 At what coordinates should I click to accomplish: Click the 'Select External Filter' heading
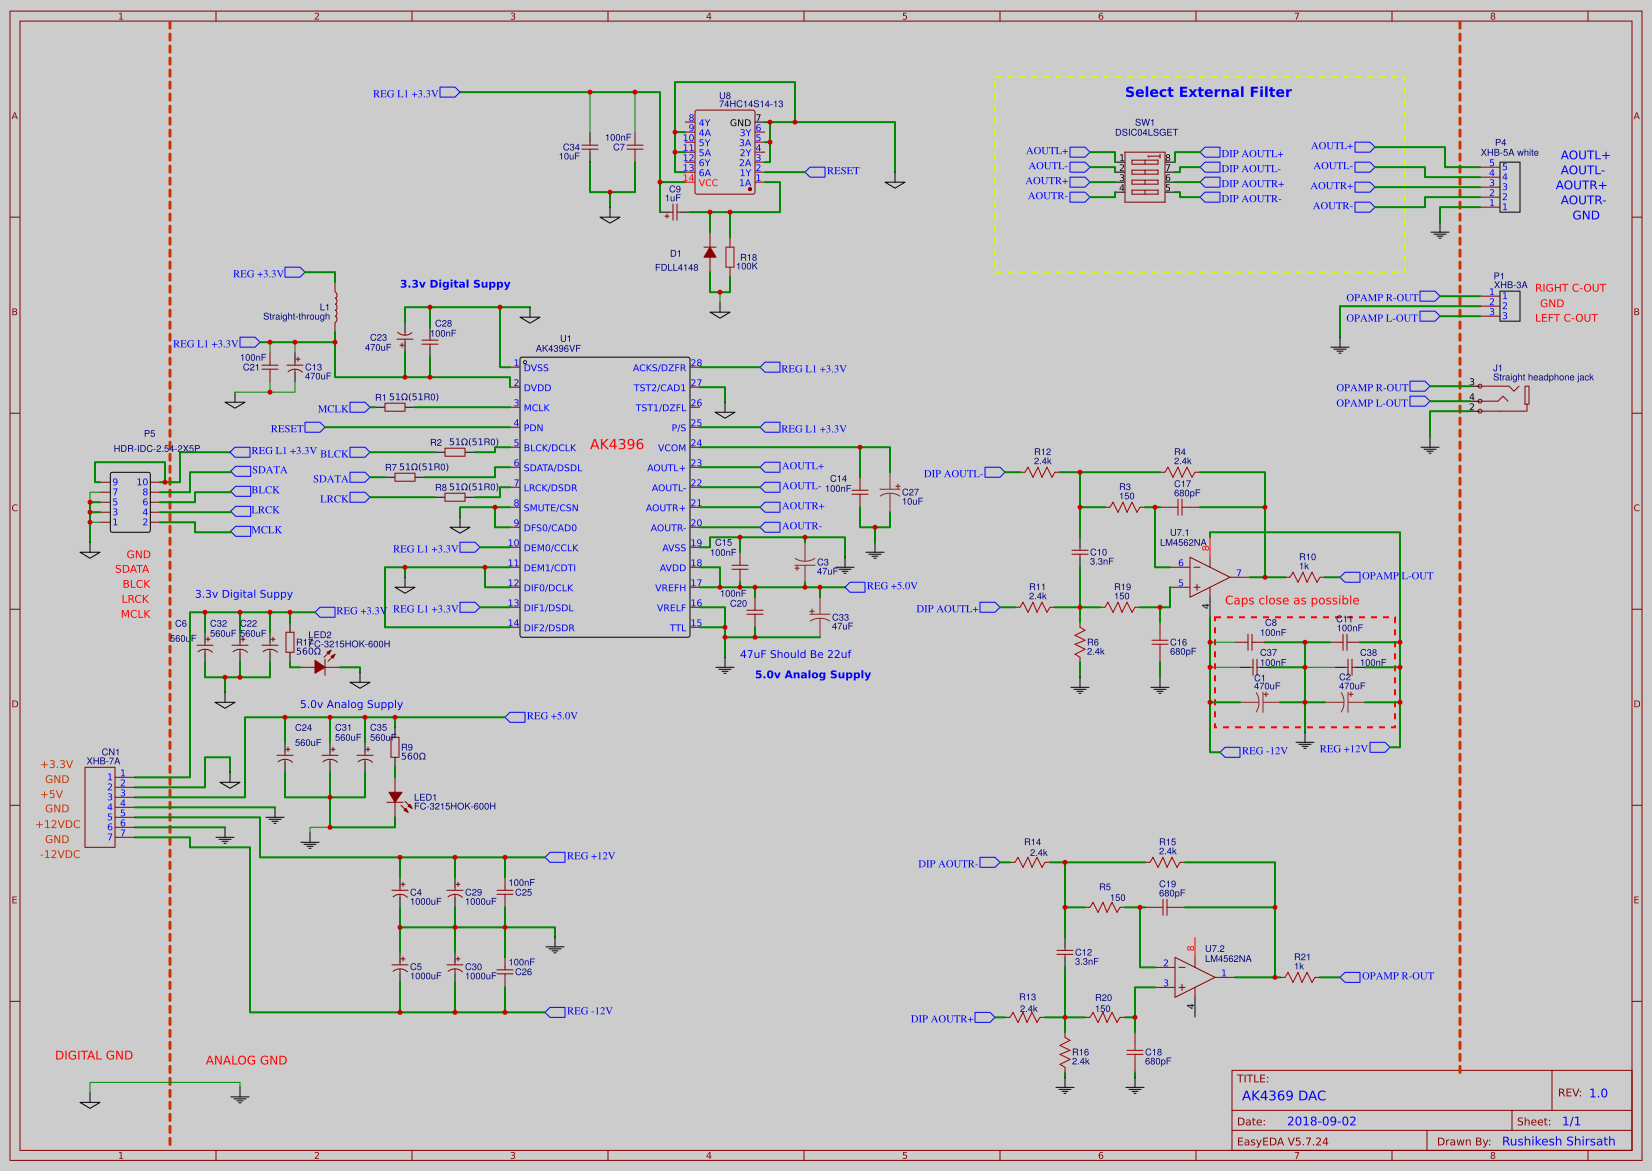coord(1208,92)
